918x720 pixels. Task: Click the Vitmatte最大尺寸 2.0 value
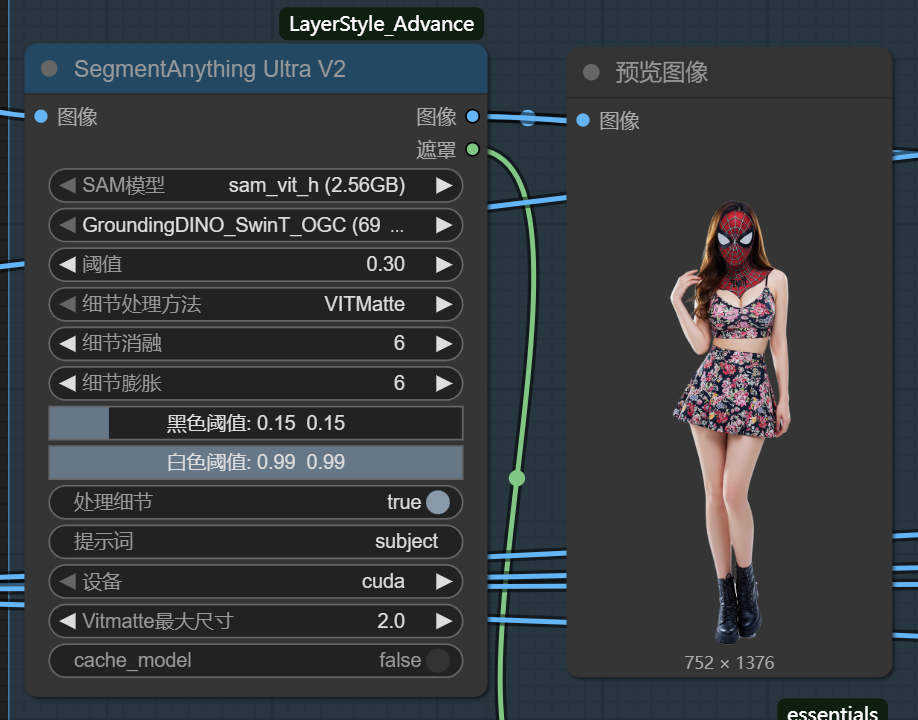pyautogui.click(x=391, y=620)
